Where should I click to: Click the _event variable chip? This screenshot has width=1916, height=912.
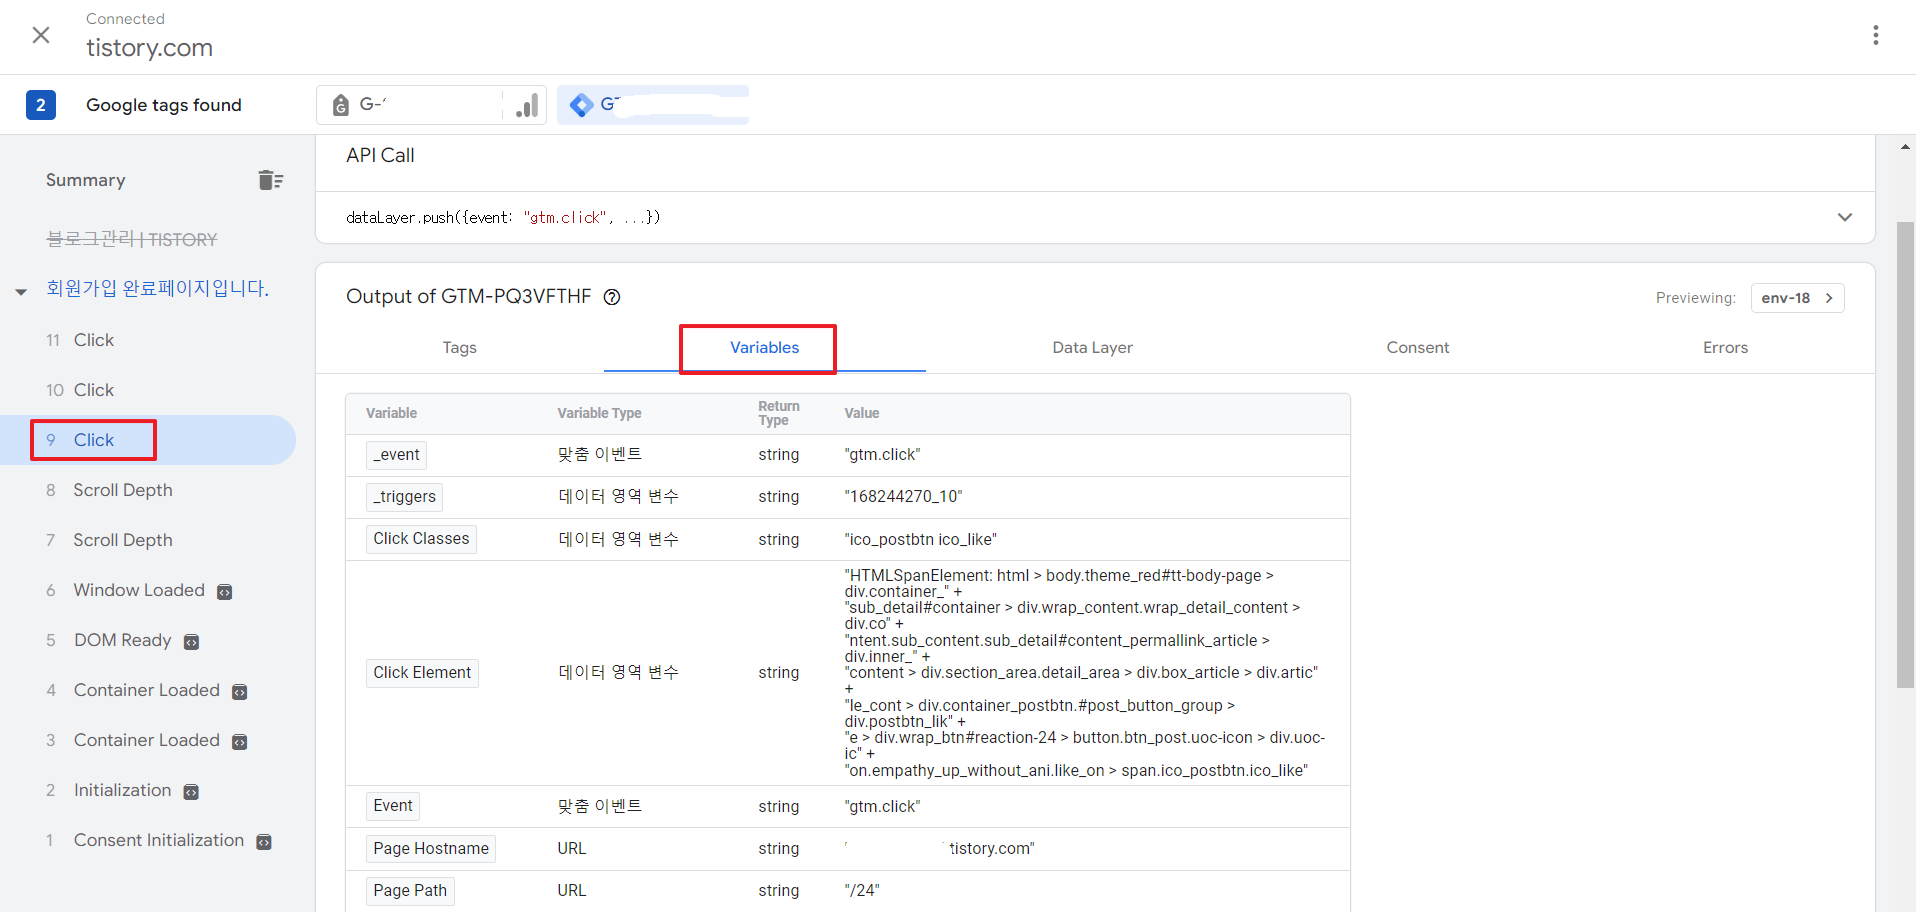click(x=396, y=455)
